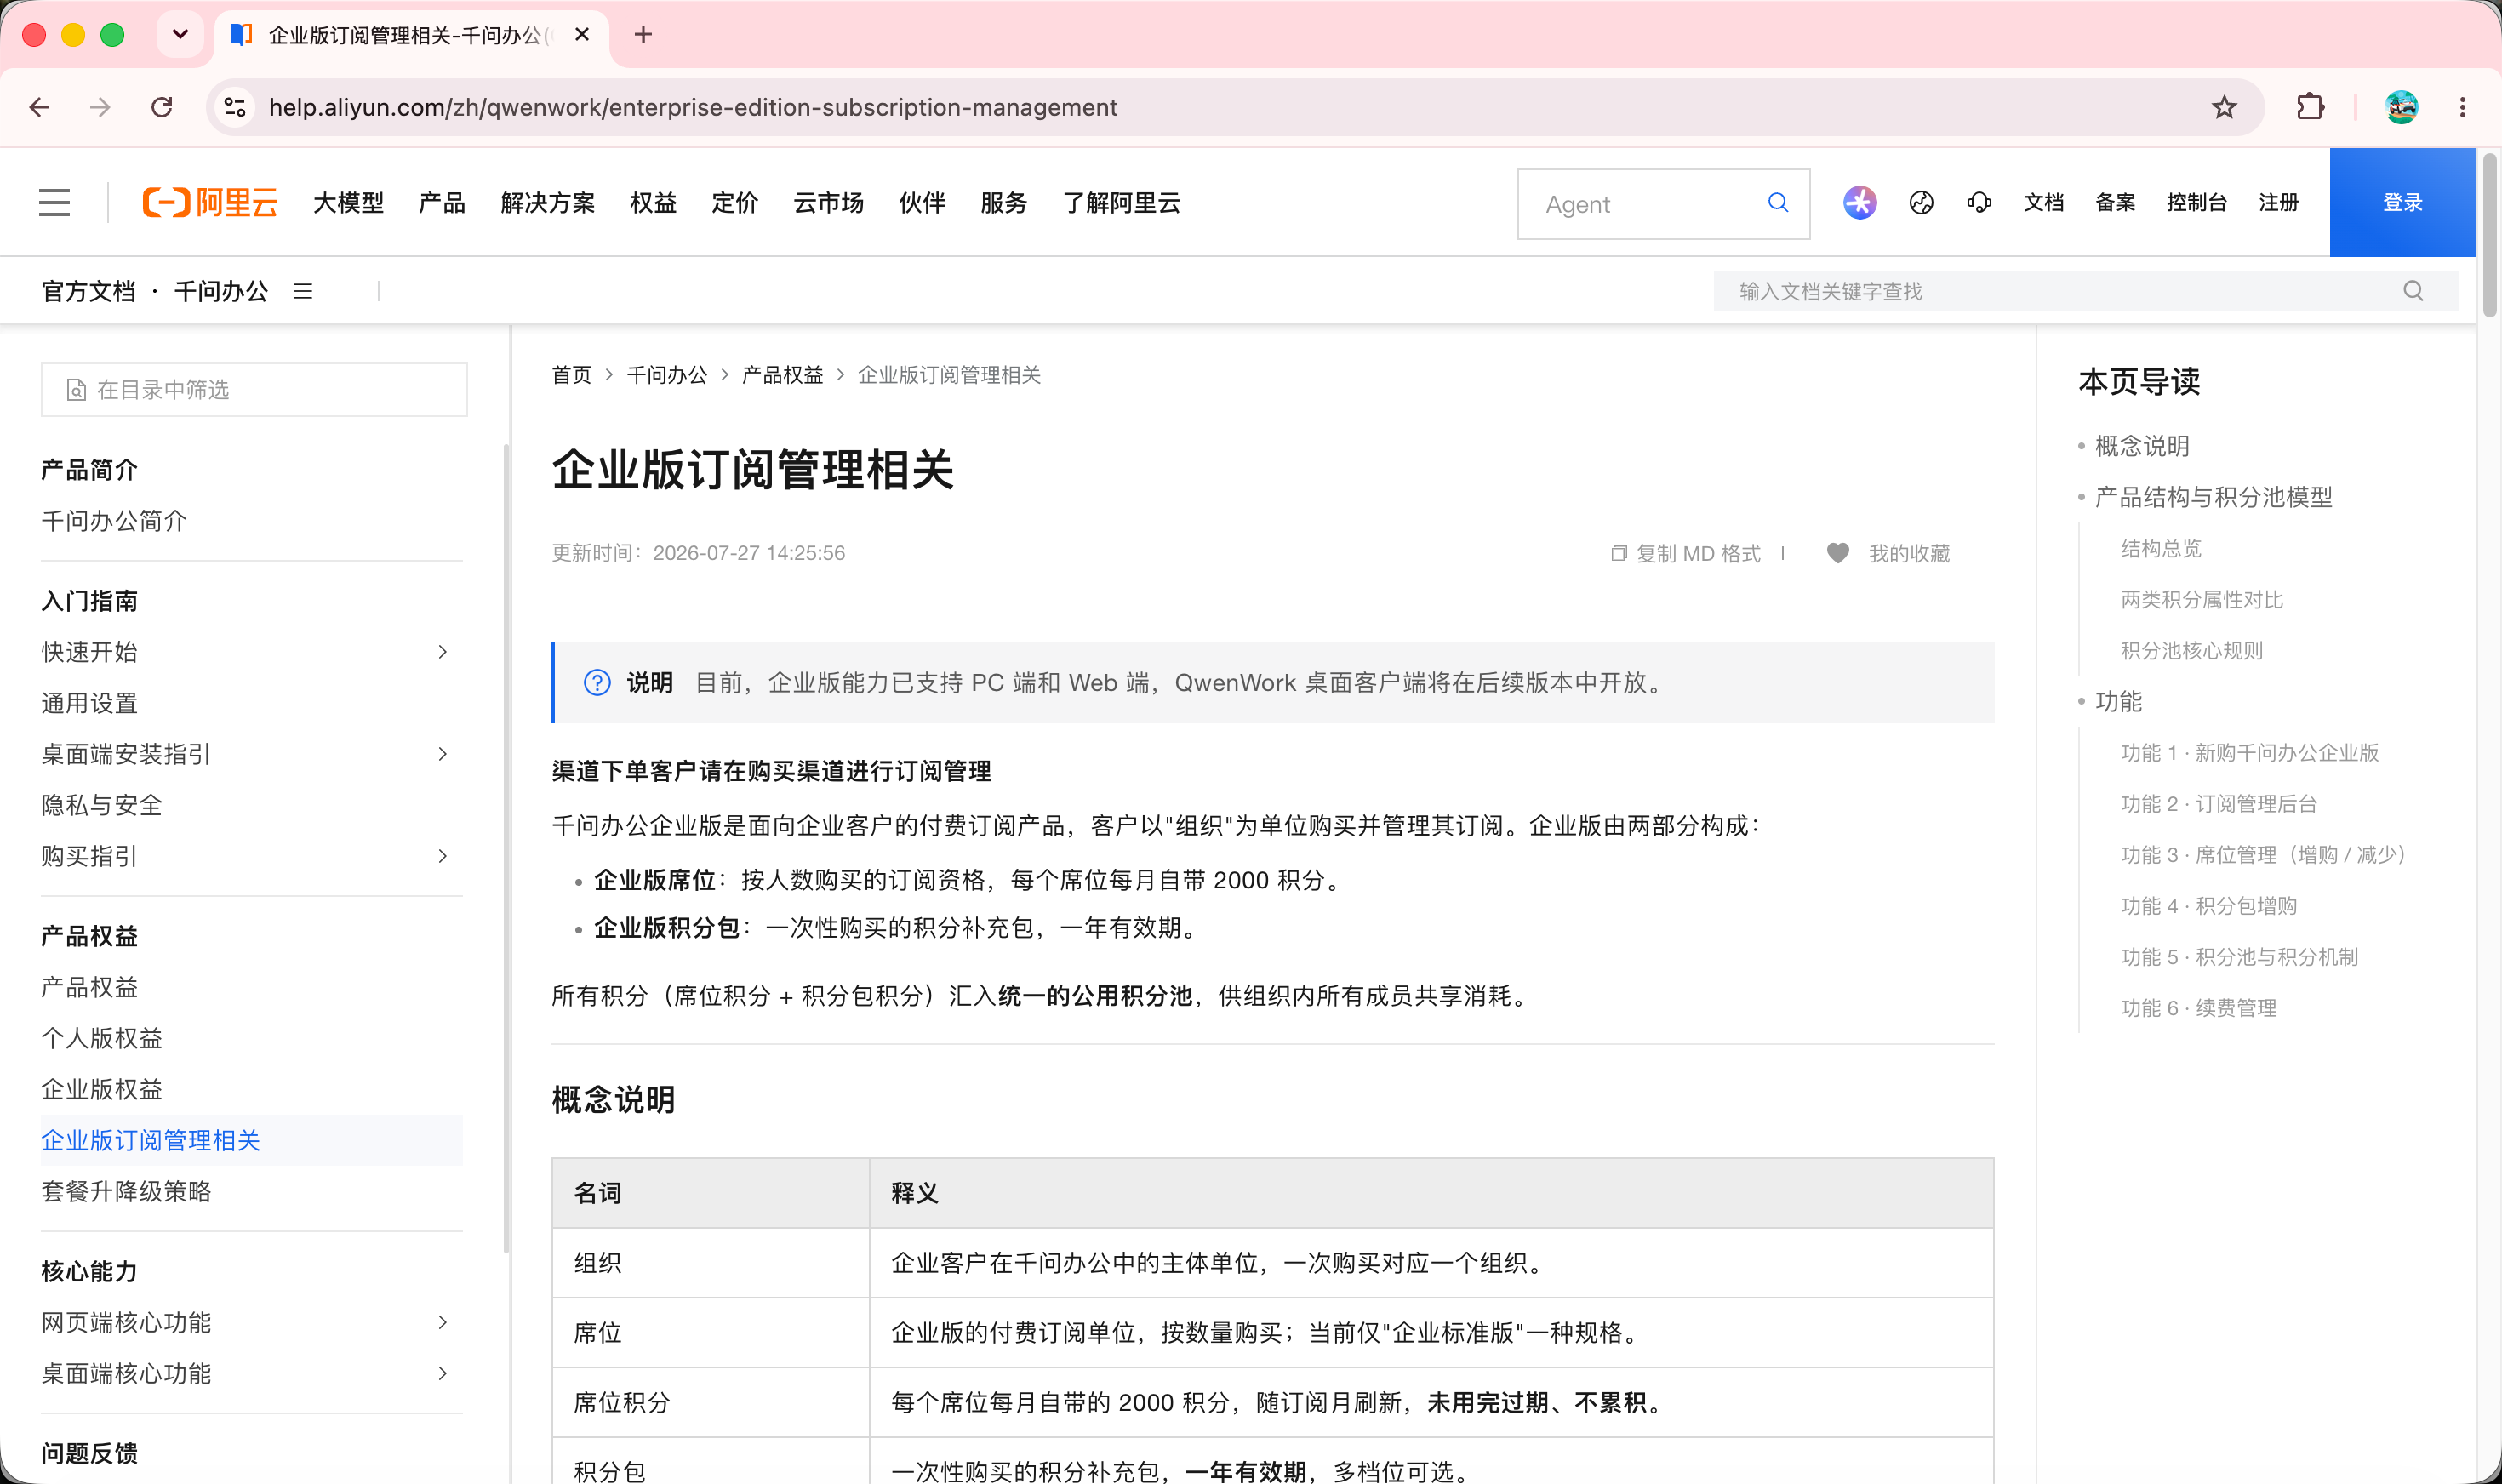Click the 产品权益 breadcrumb link
The width and height of the screenshot is (2502, 1484).
click(783, 375)
